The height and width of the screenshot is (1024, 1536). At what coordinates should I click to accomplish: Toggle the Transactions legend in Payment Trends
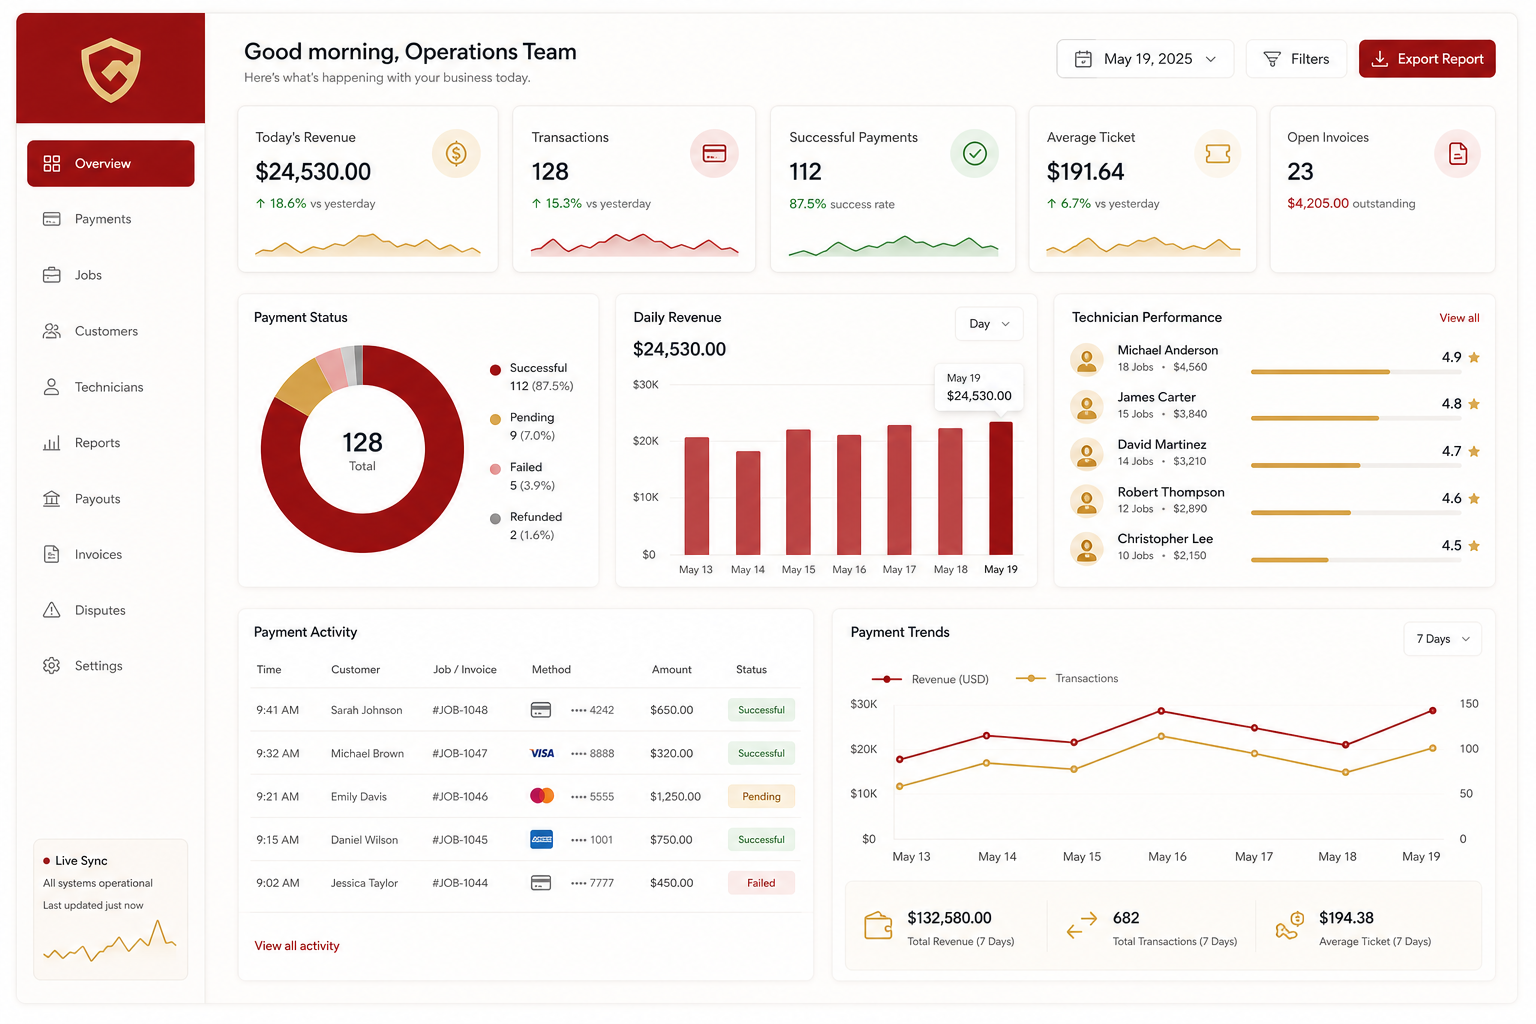click(1067, 678)
